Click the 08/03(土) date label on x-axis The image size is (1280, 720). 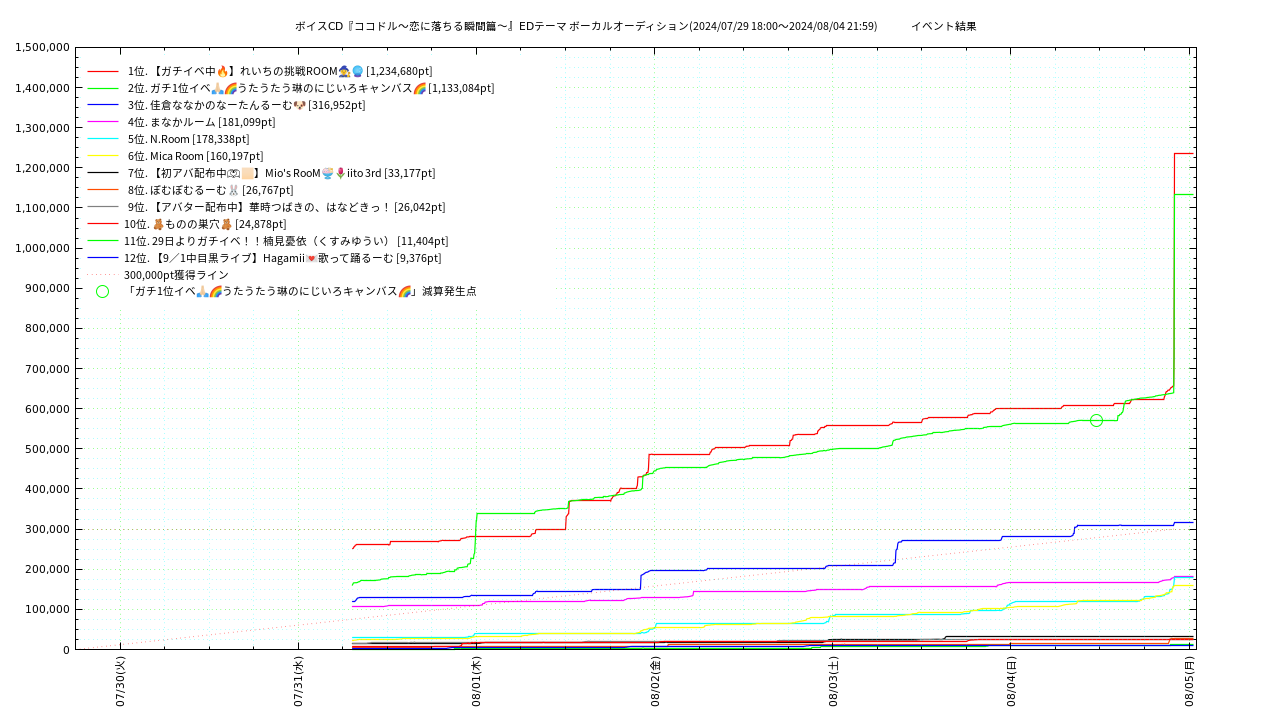[833, 682]
